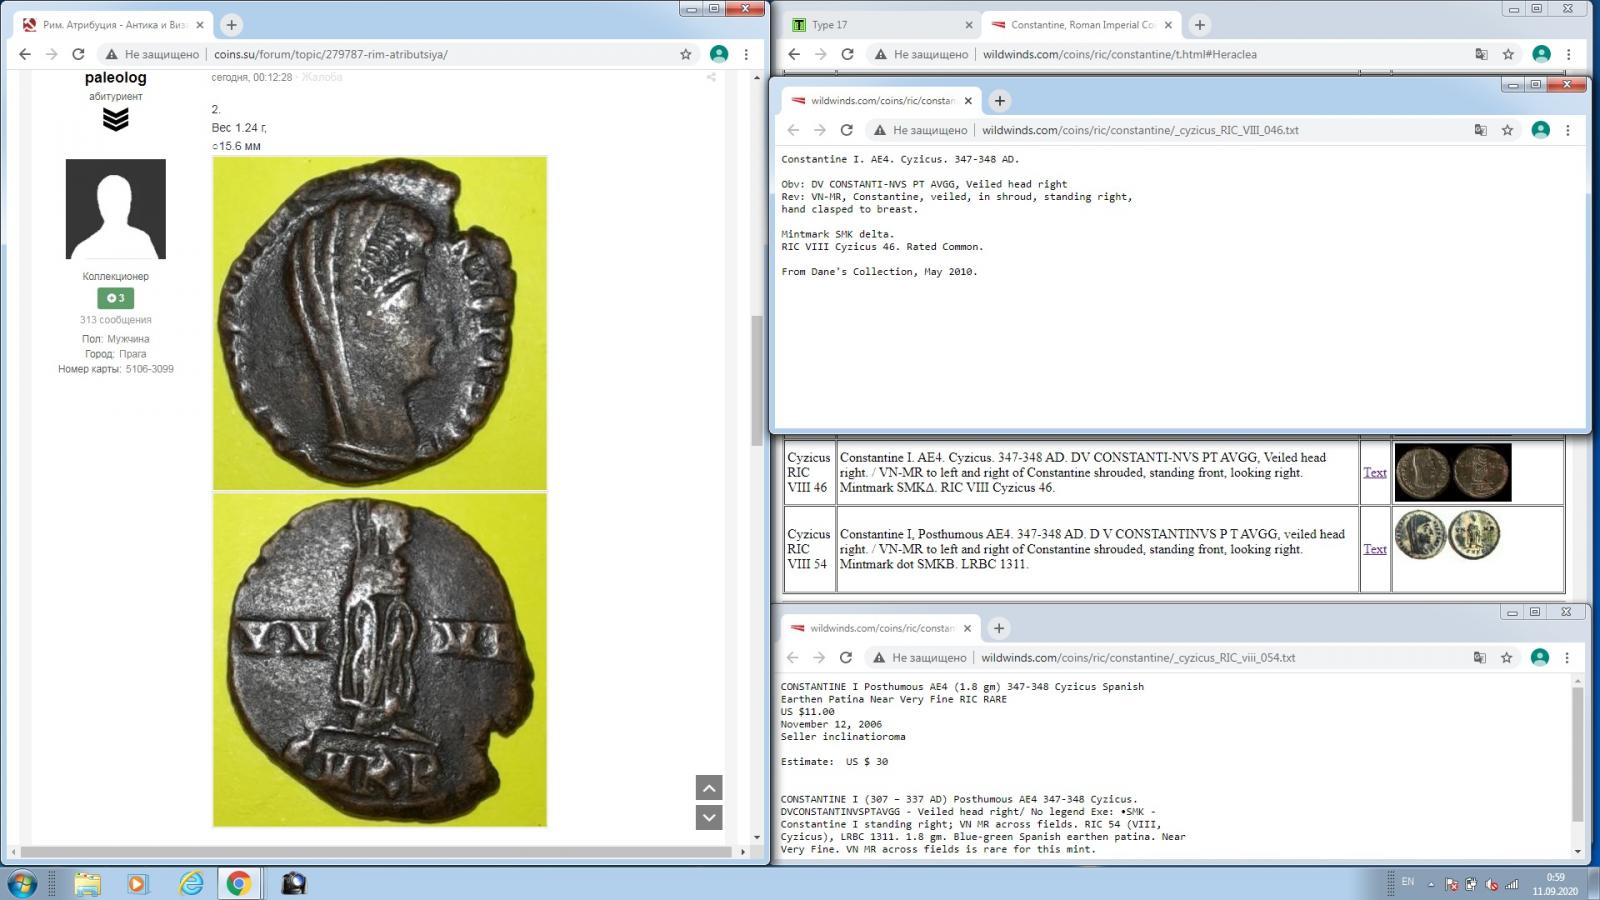This screenshot has width=1600, height=900.
Task: Click translate icon in the t.html#Heraclea window
Action: click(1481, 54)
